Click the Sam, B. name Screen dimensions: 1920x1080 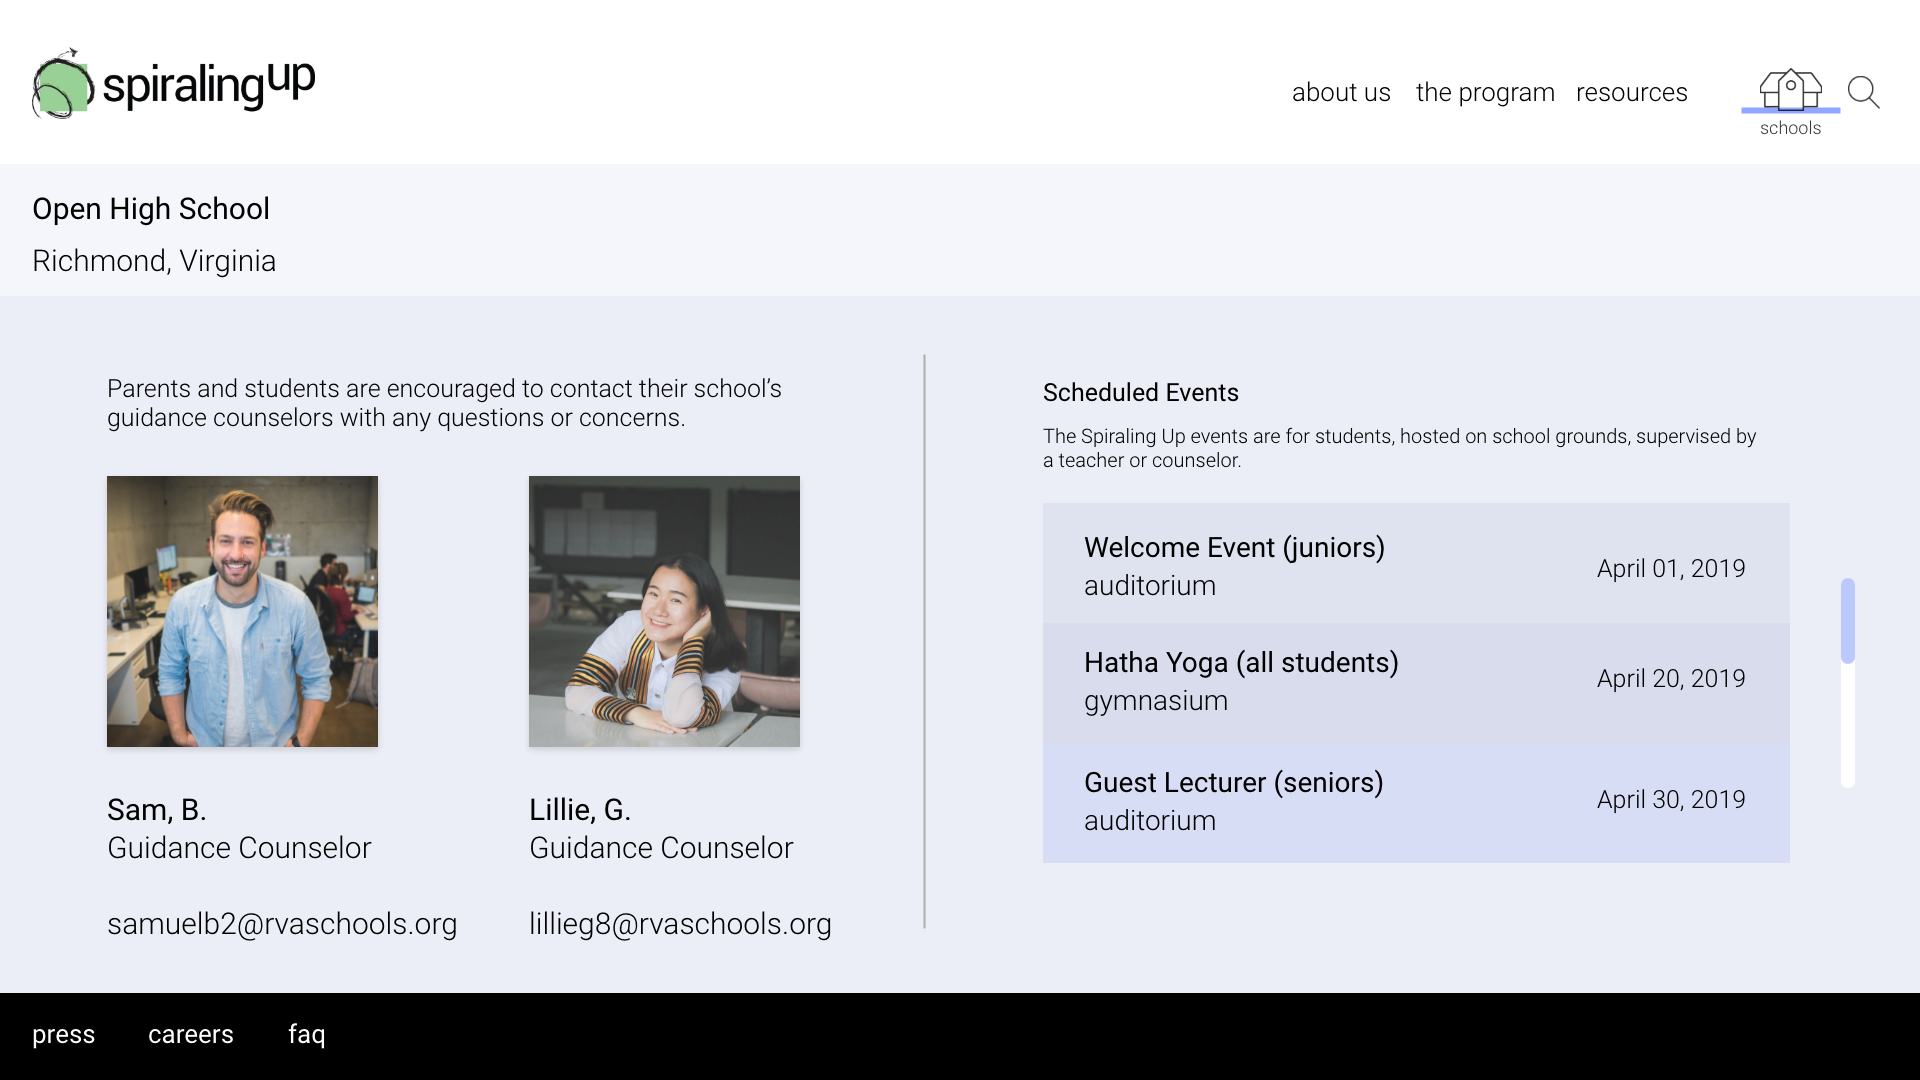[157, 810]
